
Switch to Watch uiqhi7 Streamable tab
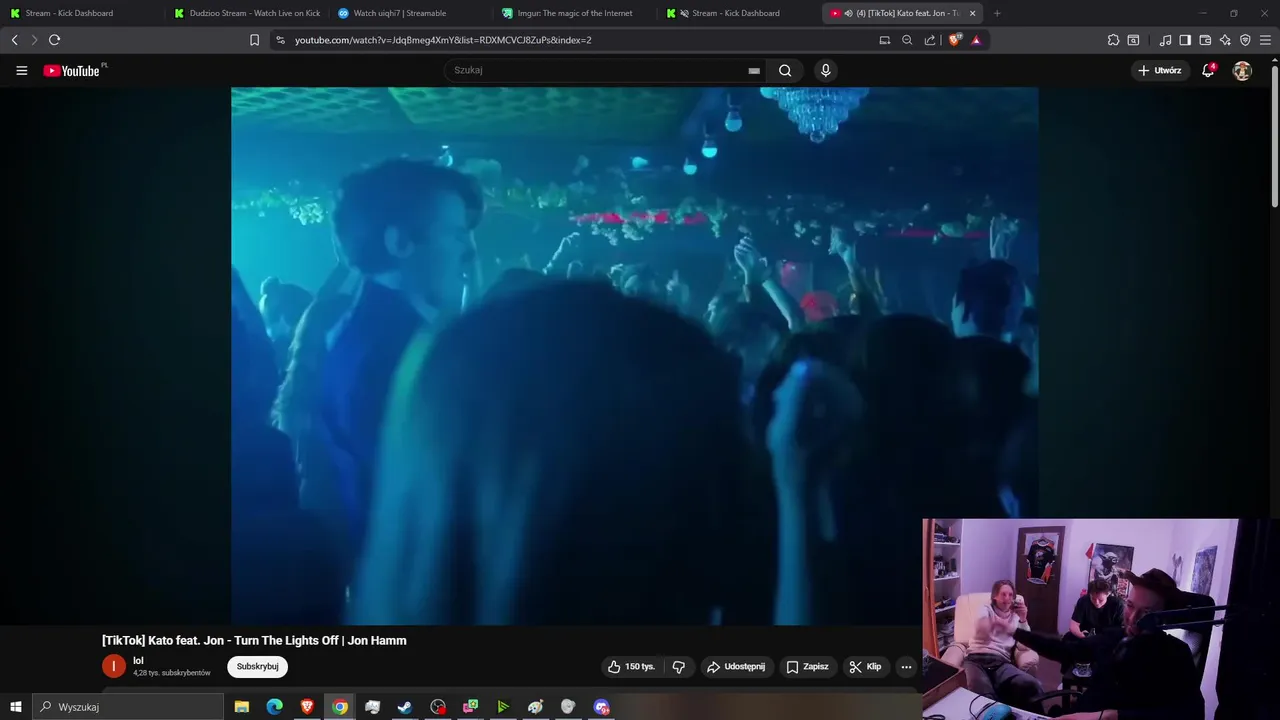pyautogui.click(x=410, y=13)
